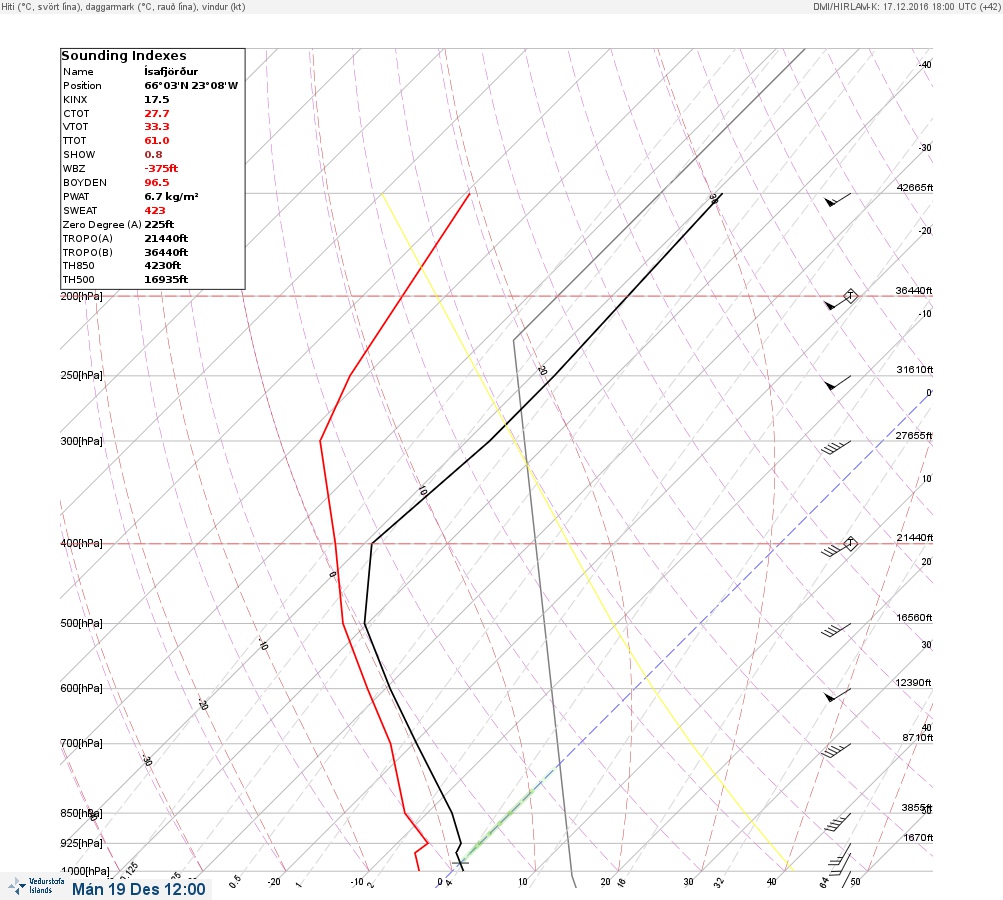1003x900 pixels.
Task: Click the 12390ft height label
Action: pyautogui.click(x=913, y=683)
